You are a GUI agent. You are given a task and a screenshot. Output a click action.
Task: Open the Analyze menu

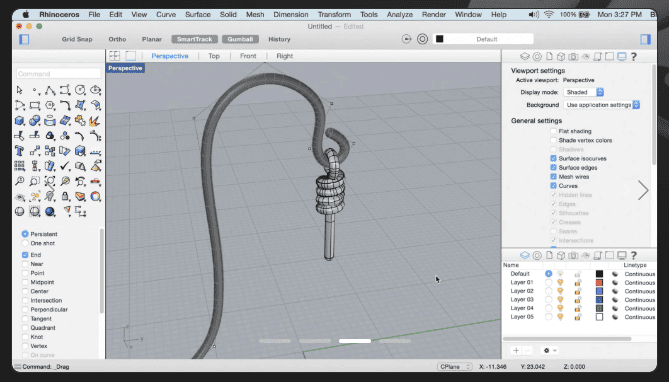click(x=400, y=15)
